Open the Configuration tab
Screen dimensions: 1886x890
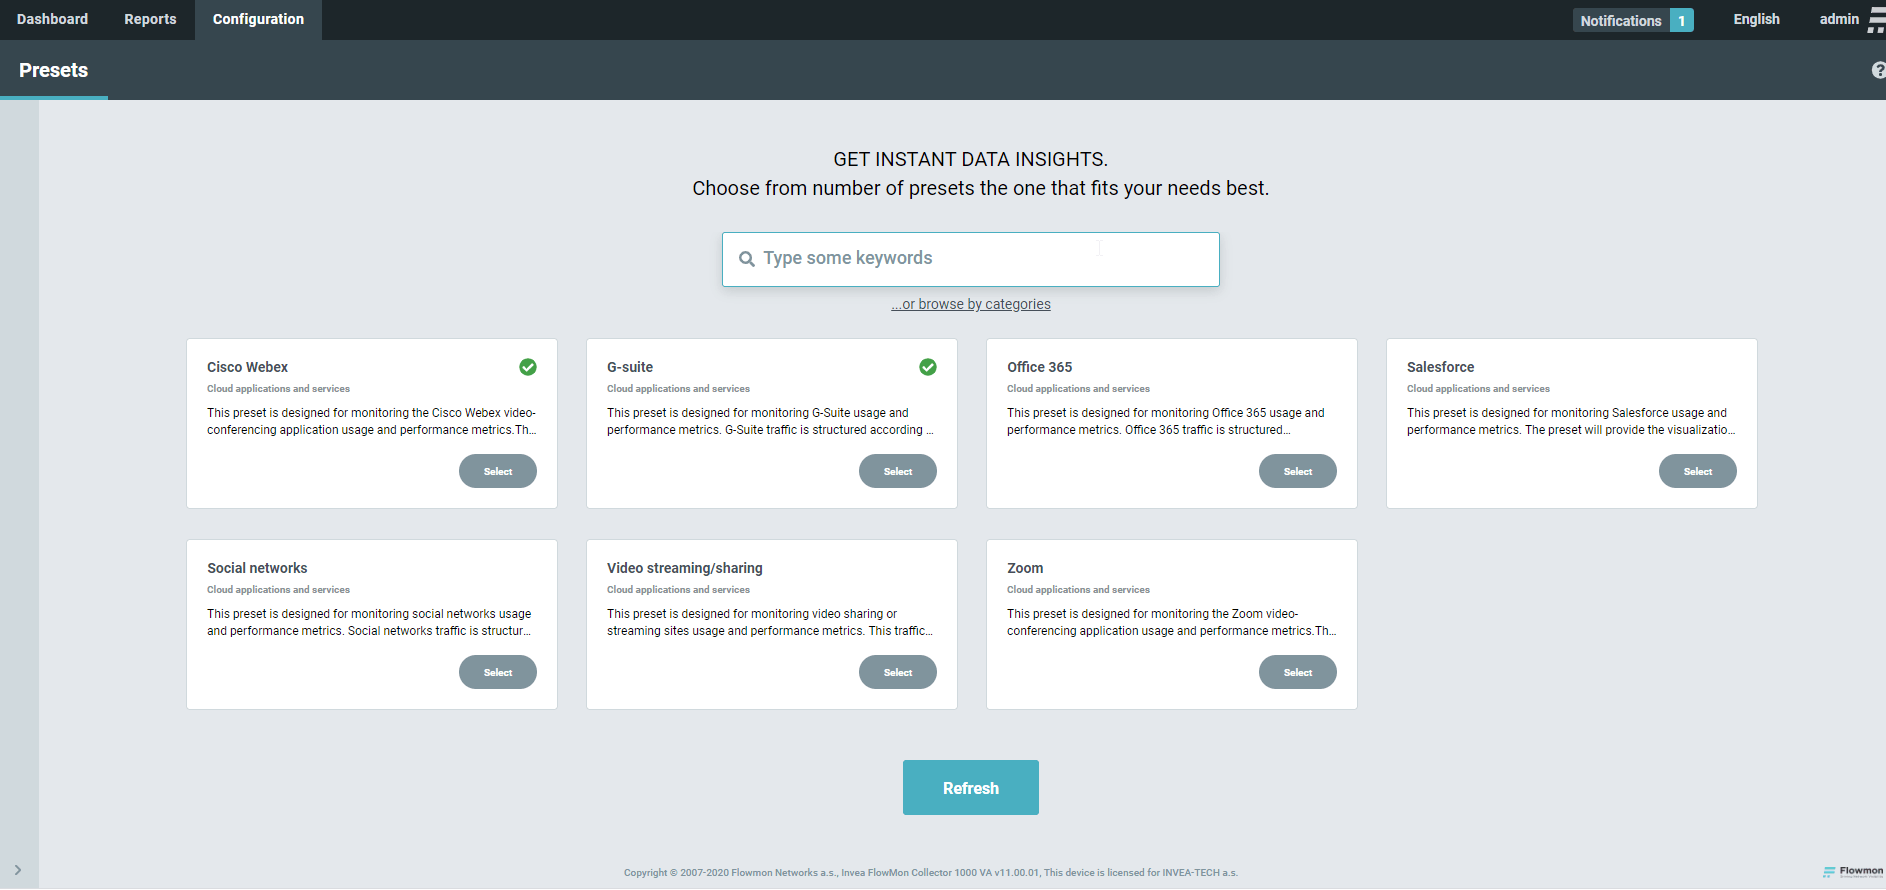tap(258, 20)
